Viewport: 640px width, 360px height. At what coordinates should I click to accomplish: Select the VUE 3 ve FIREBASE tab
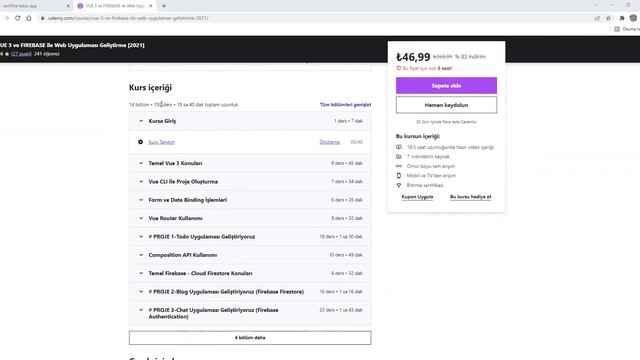[114, 6]
